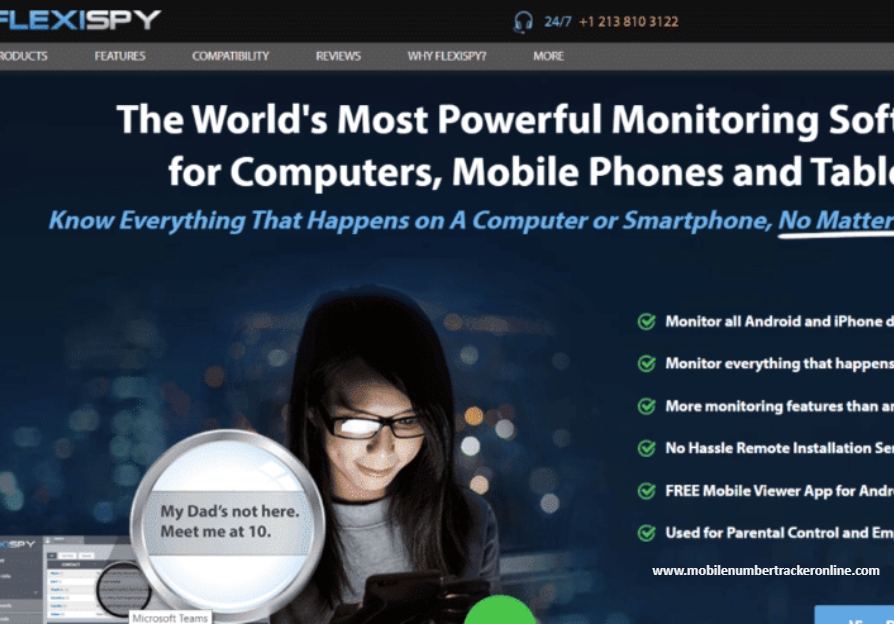Click the green checkmark beside Monitor all Android

[x=647, y=322]
